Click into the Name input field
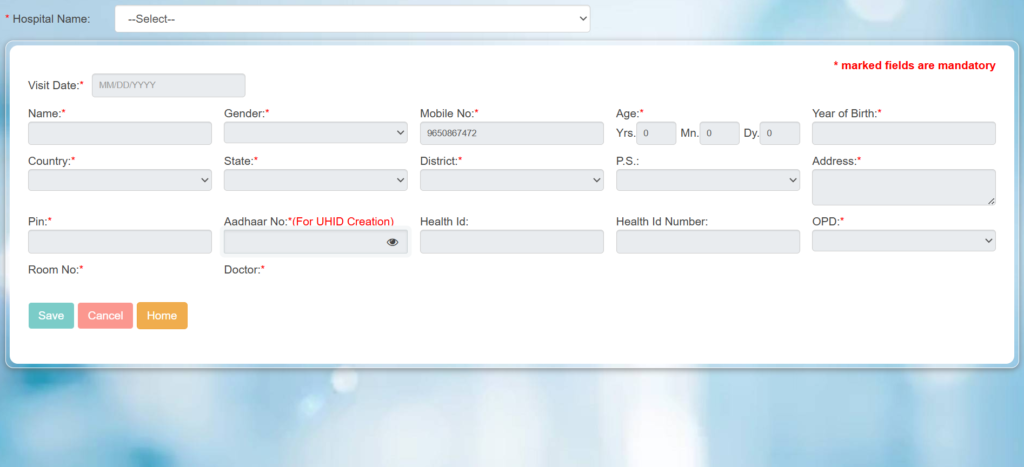Screen dimensions: 1024x467 click(120, 133)
